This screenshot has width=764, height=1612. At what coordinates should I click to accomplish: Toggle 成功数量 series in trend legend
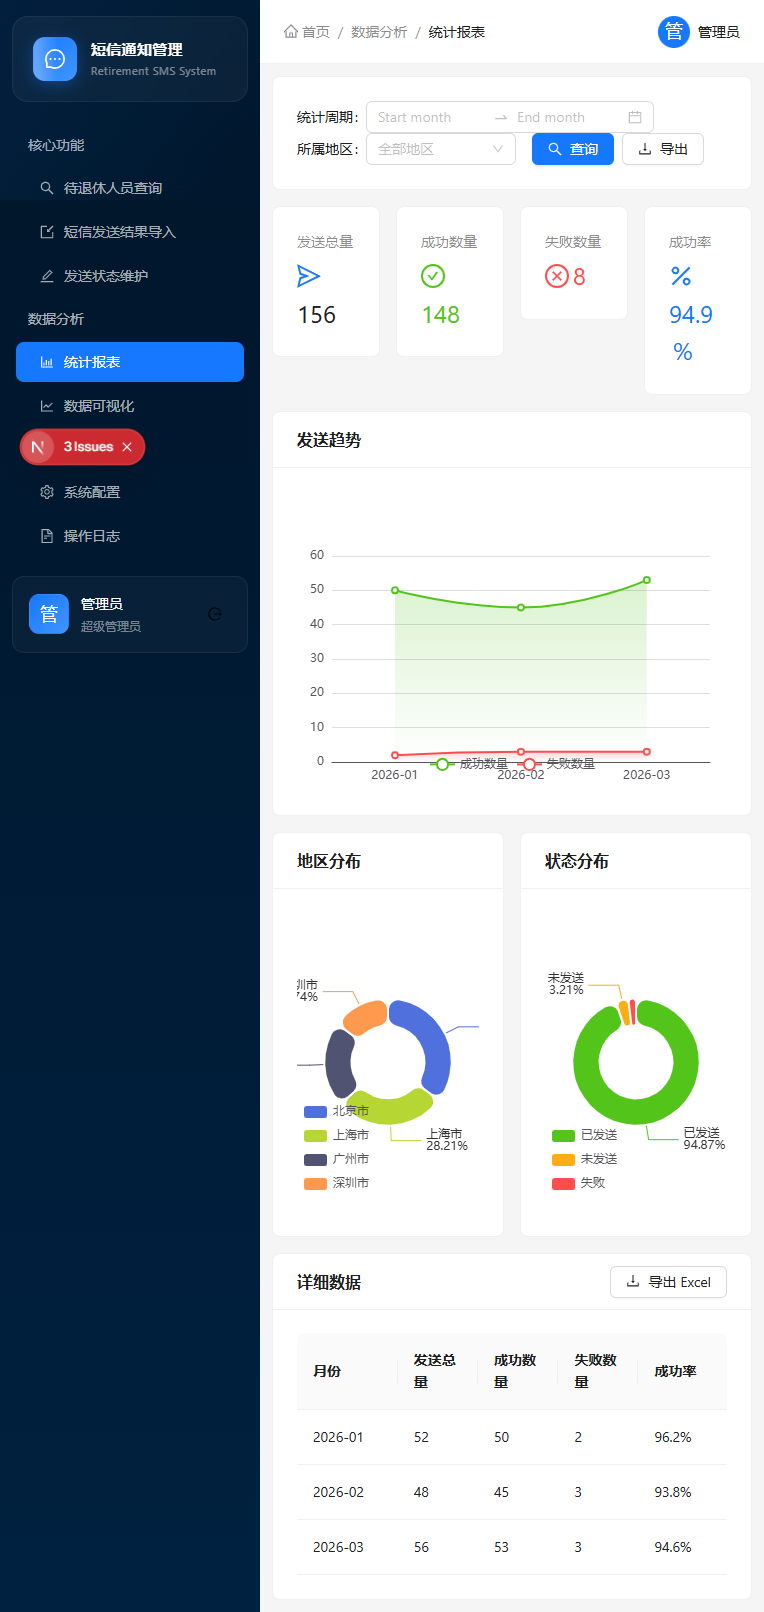[470, 764]
